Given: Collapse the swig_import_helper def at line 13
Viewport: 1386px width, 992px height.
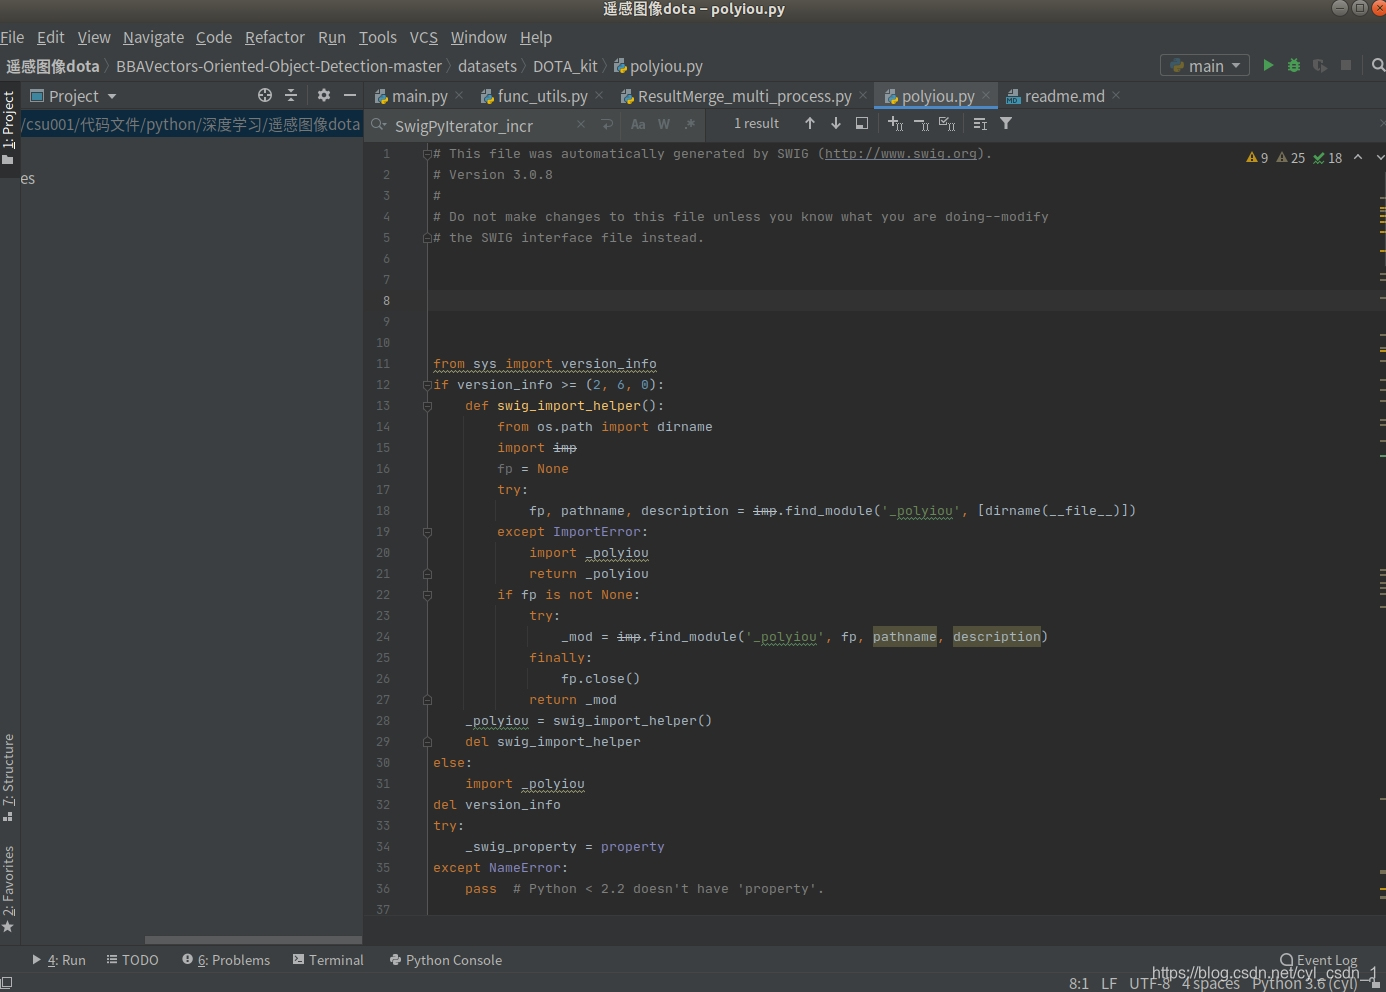Looking at the screenshot, I should (427, 405).
